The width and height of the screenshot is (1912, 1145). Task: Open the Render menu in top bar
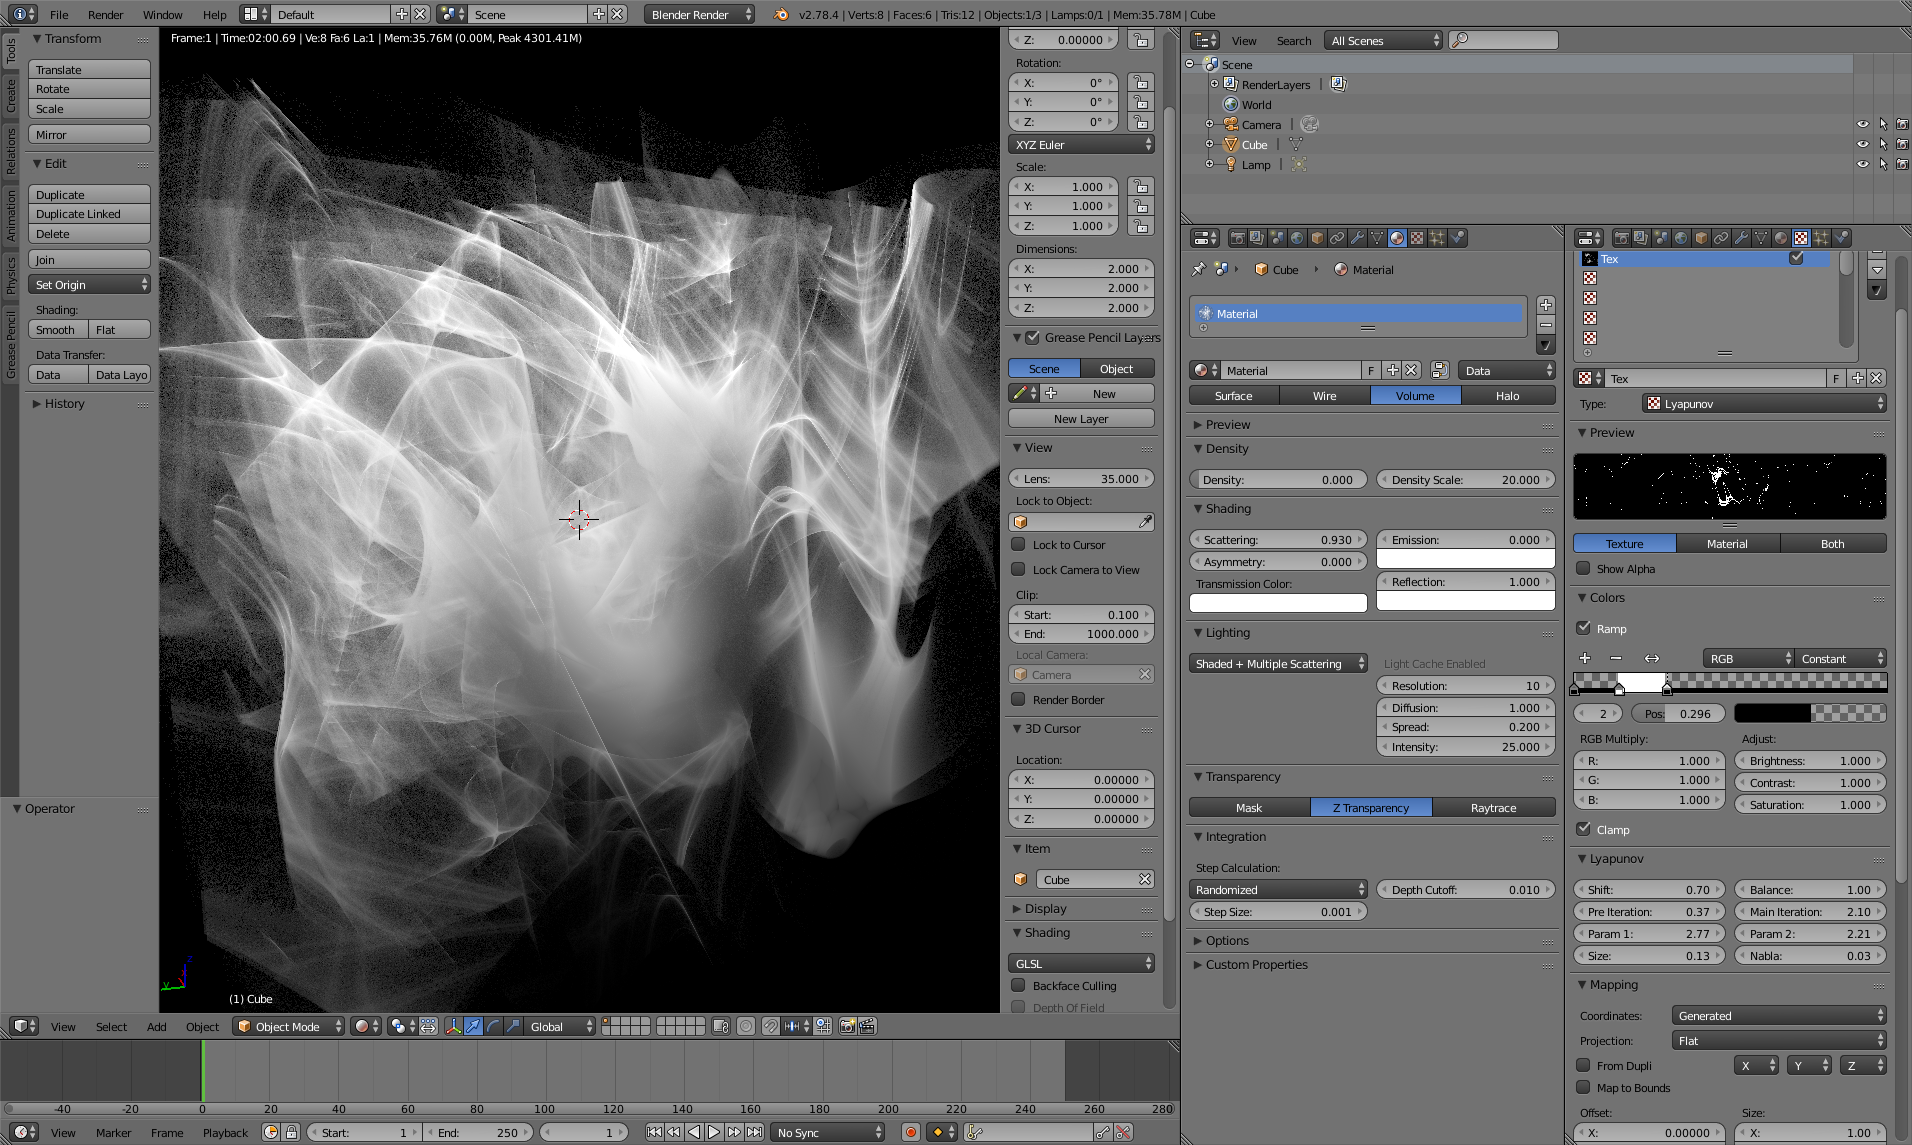105,15
